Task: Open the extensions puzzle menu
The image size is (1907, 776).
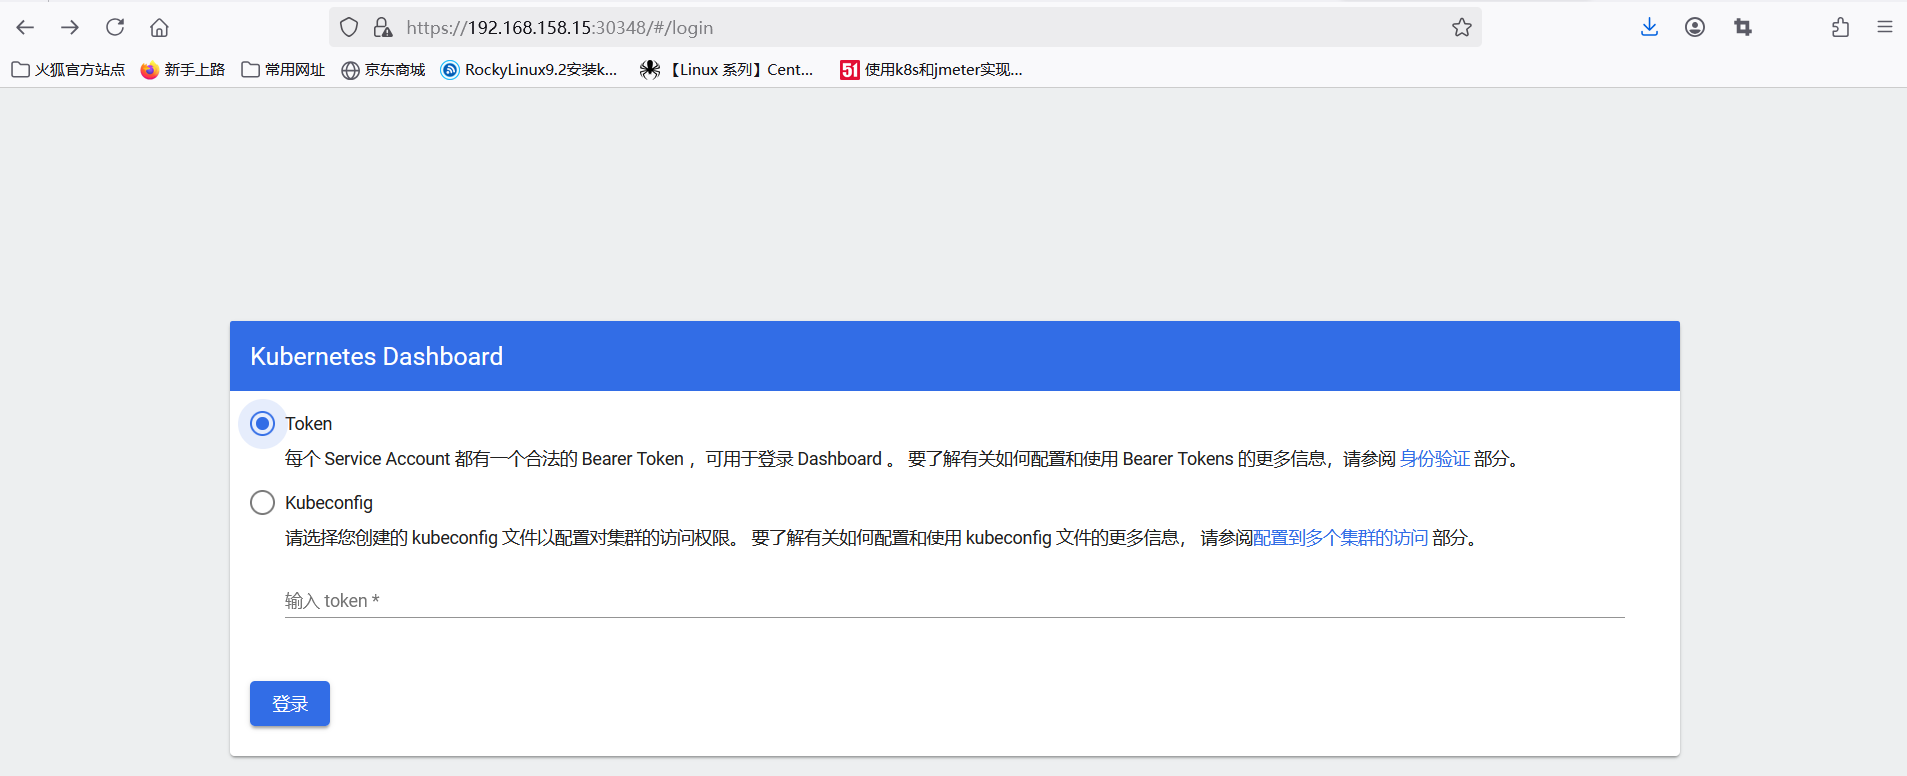Action: pyautogui.click(x=1840, y=27)
